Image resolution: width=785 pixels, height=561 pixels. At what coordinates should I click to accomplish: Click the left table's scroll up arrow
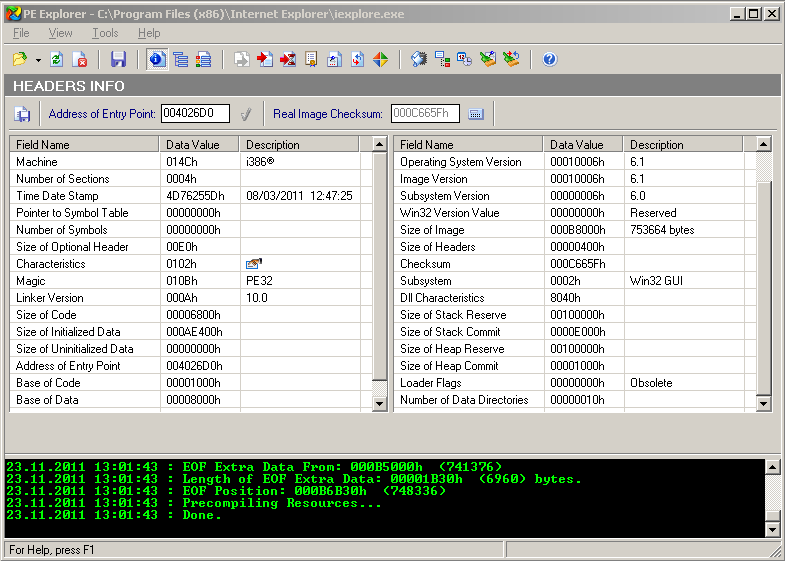380,145
